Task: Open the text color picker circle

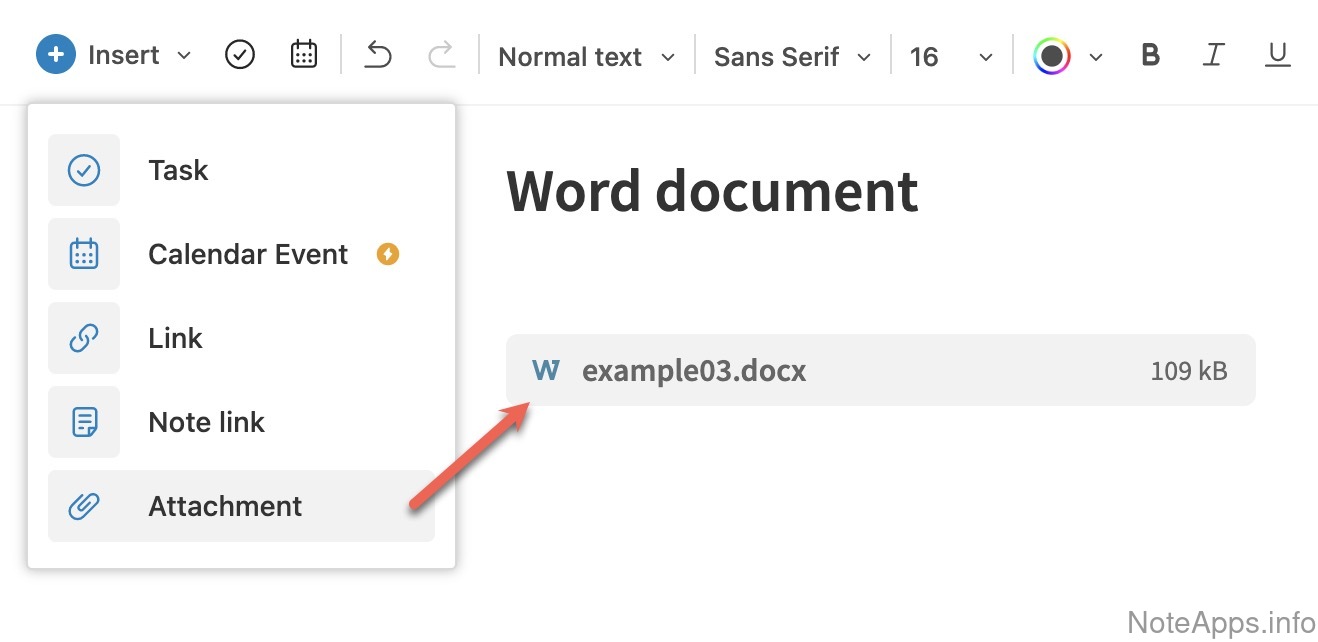Action: pyautogui.click(x=1051, y=56)
